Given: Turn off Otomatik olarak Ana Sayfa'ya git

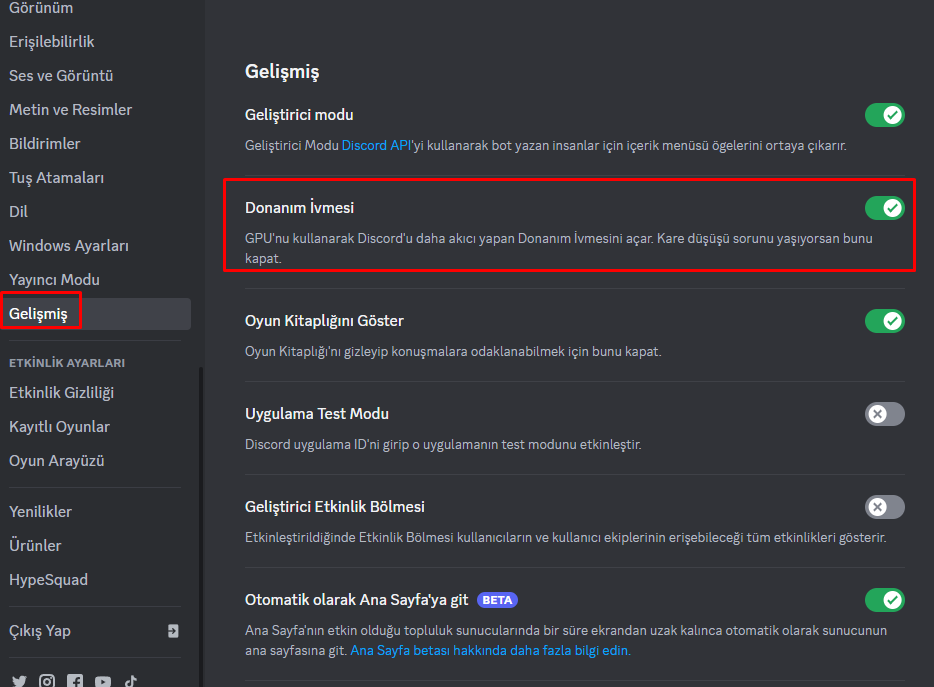Looking at the screenshot, I should 884,600.
